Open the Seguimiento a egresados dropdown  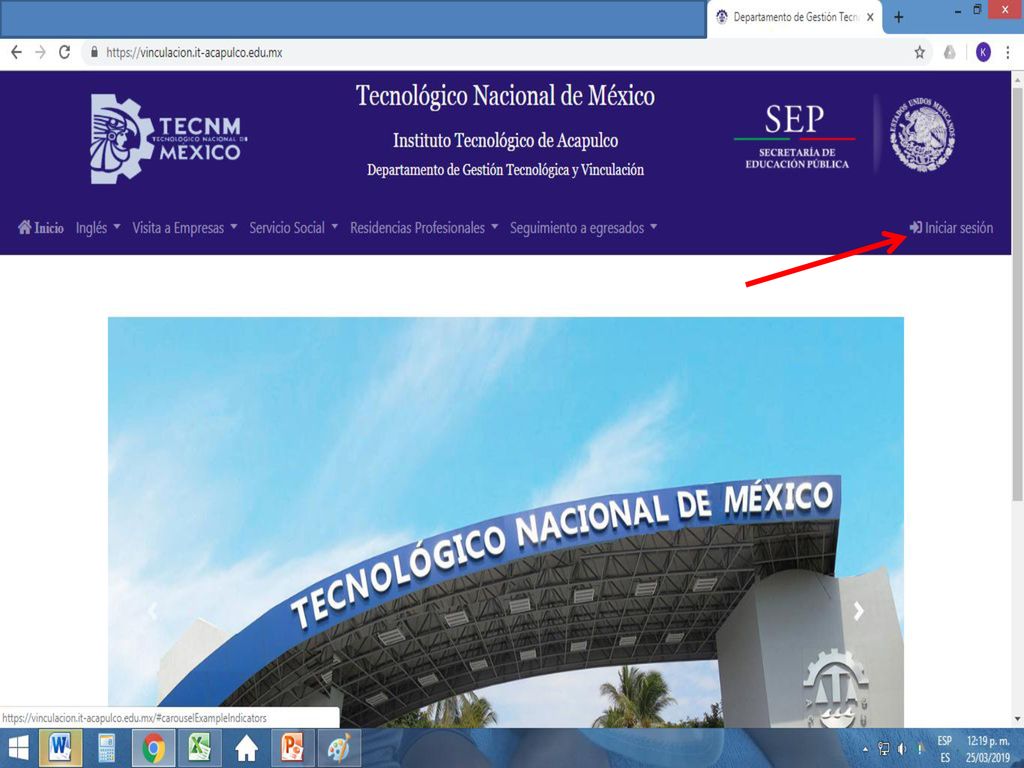coord(583,227)
